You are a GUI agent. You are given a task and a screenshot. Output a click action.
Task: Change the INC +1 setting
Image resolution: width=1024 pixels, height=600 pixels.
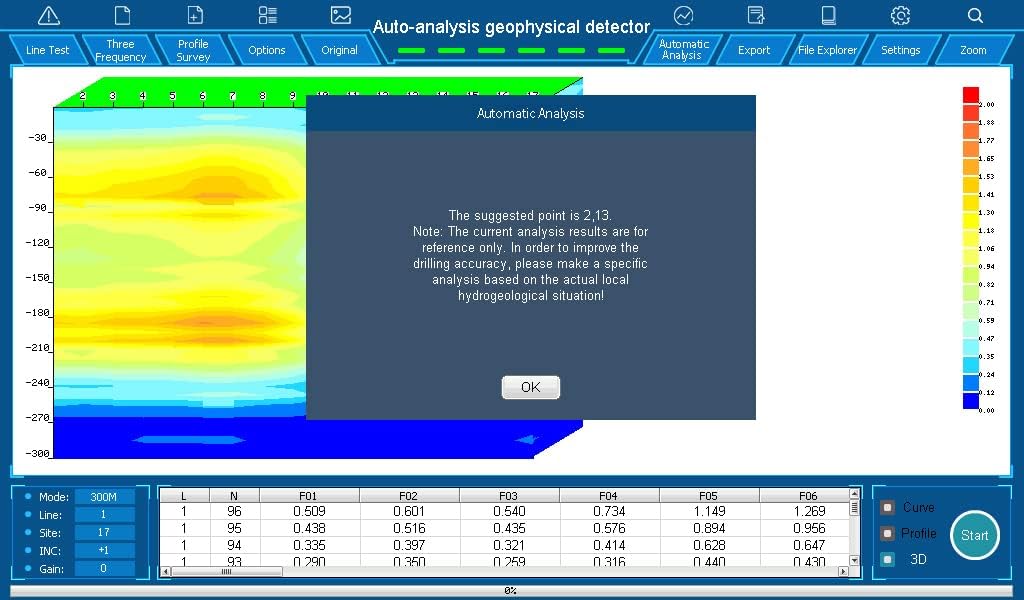click(x=104, y=550)
